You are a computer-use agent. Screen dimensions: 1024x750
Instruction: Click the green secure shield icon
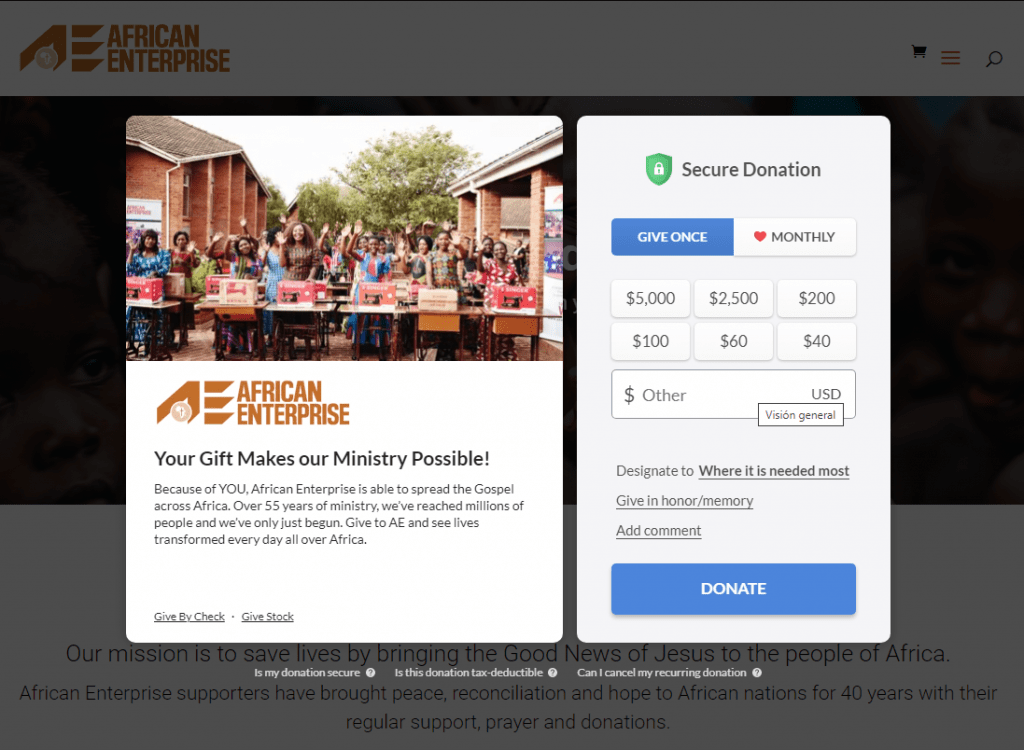(659, 169)
